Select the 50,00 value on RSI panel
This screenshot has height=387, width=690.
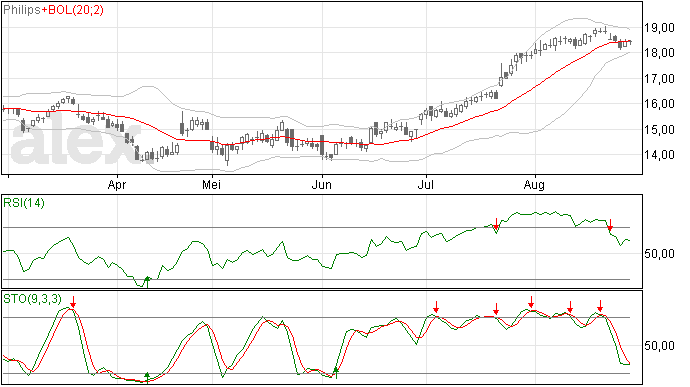tap(659, 254)
